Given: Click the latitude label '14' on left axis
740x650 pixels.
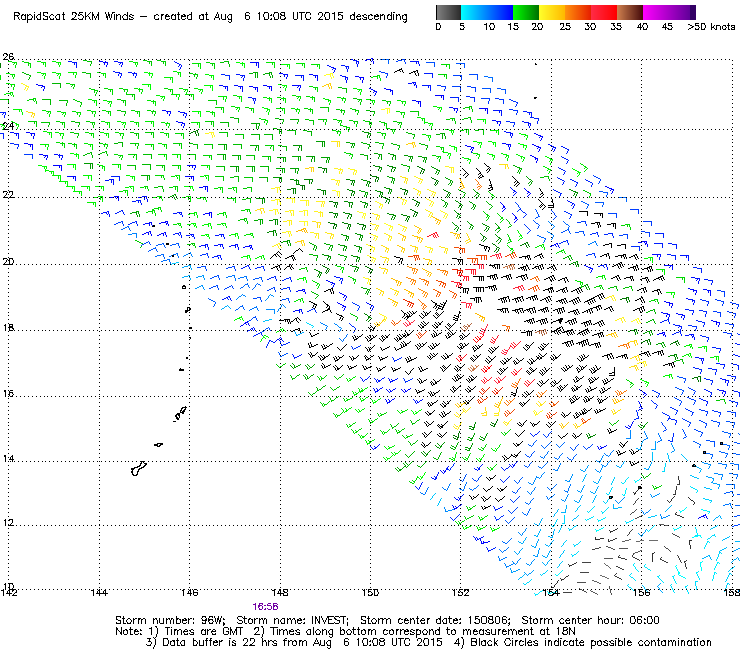Looking at the screenshot, I should [8, 458].
